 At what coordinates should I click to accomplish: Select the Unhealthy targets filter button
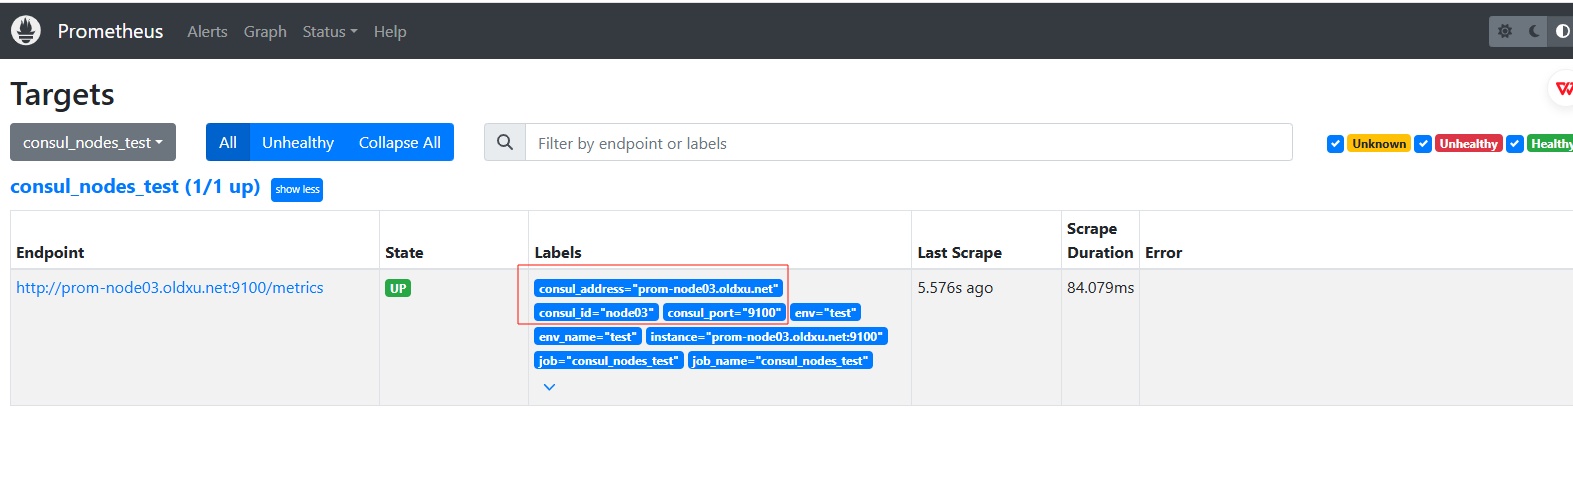click(298, 142)
